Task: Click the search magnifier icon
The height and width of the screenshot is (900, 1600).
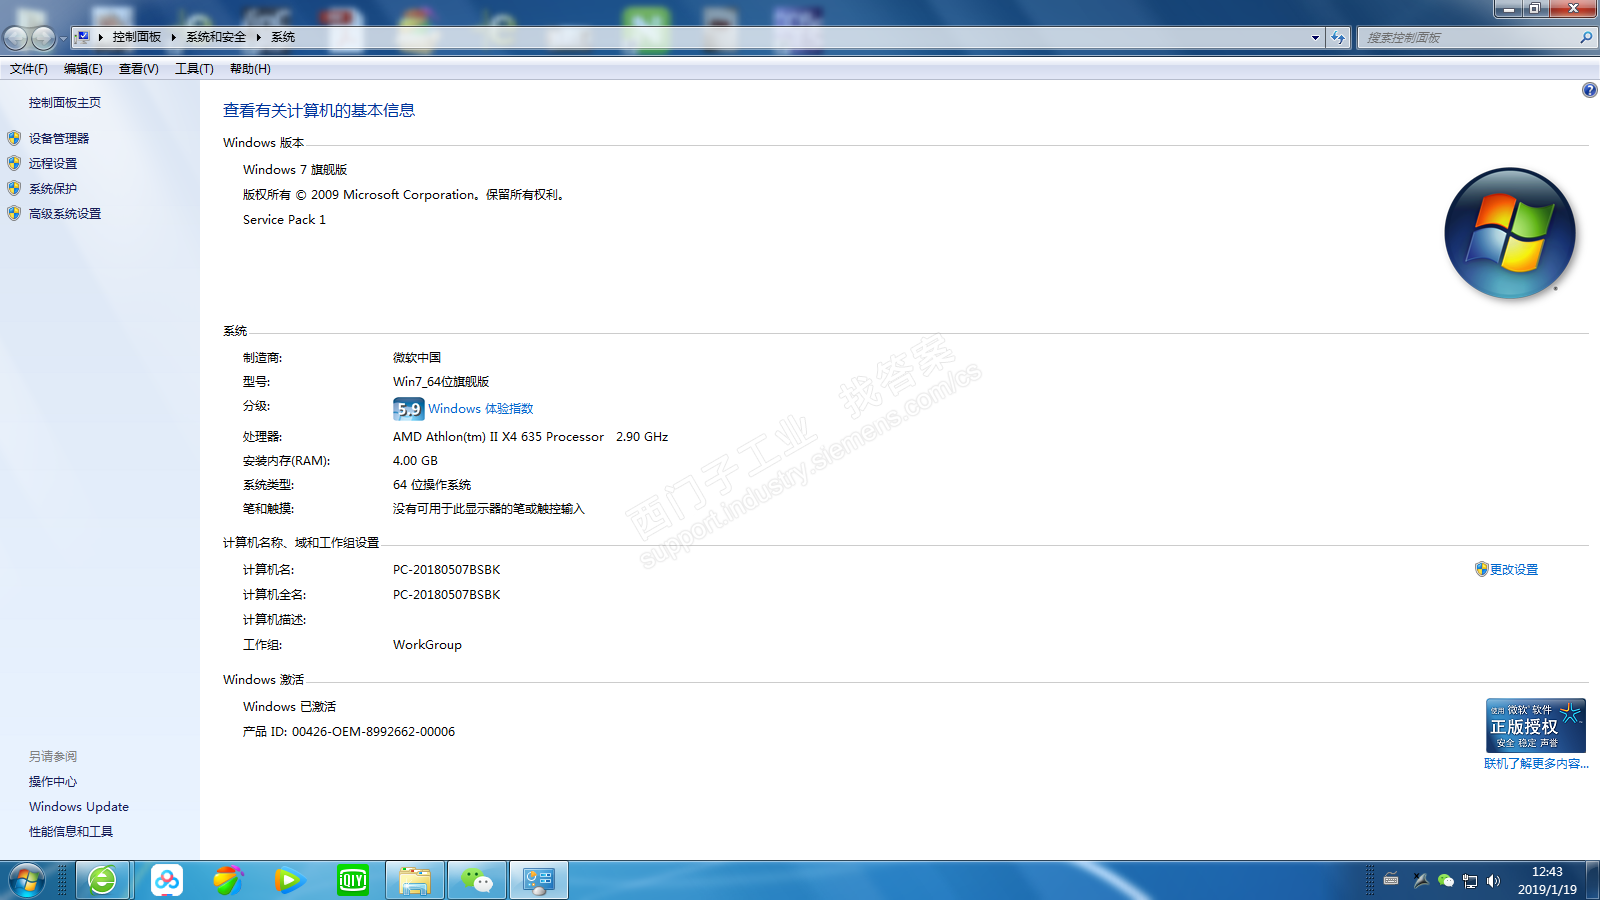Action: click(1586, 38)
